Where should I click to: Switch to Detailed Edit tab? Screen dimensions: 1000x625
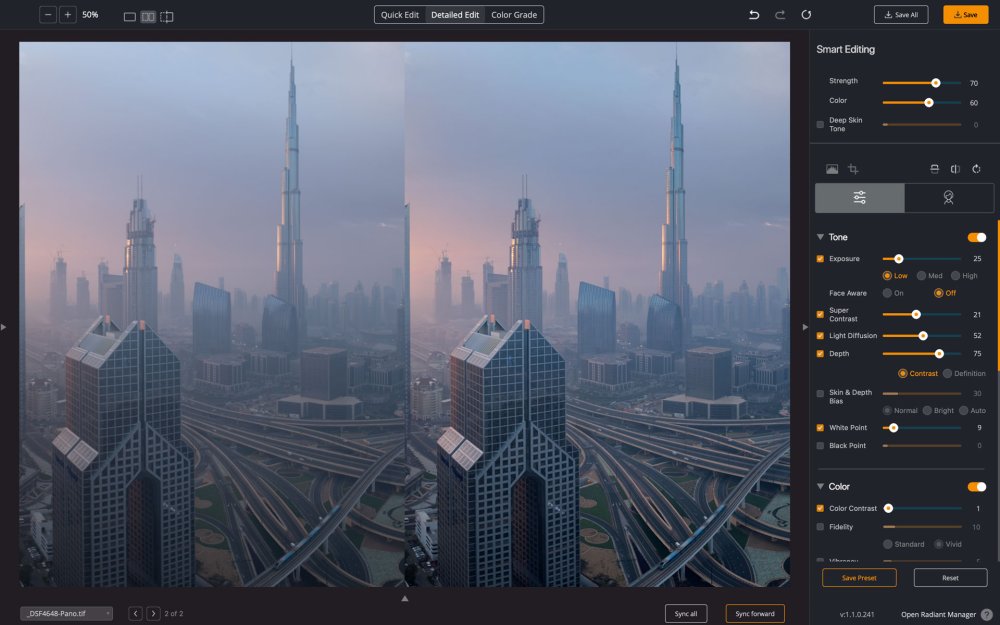pos(455,15)
